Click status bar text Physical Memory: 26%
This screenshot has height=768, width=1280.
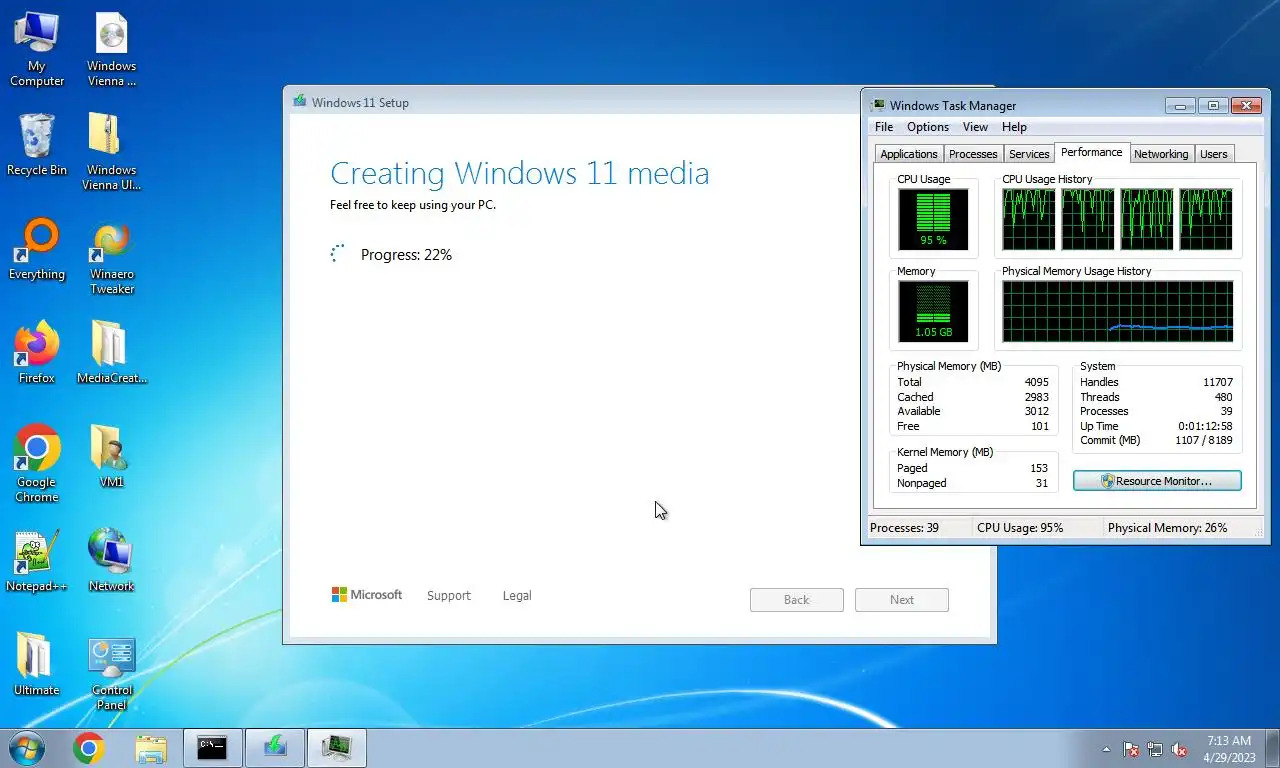pyautogui.click(x=1167, y=527)
